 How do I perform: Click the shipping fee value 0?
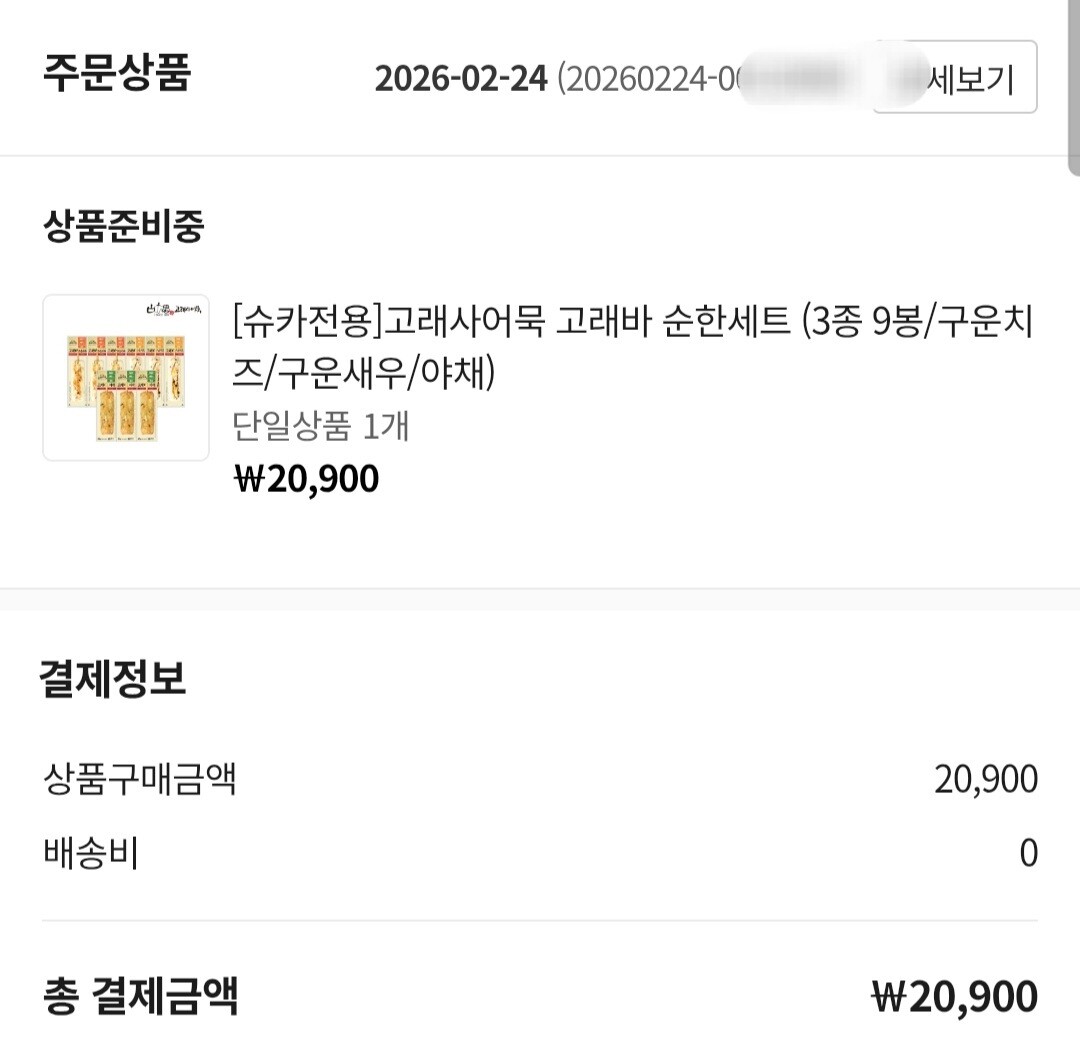1028,854
